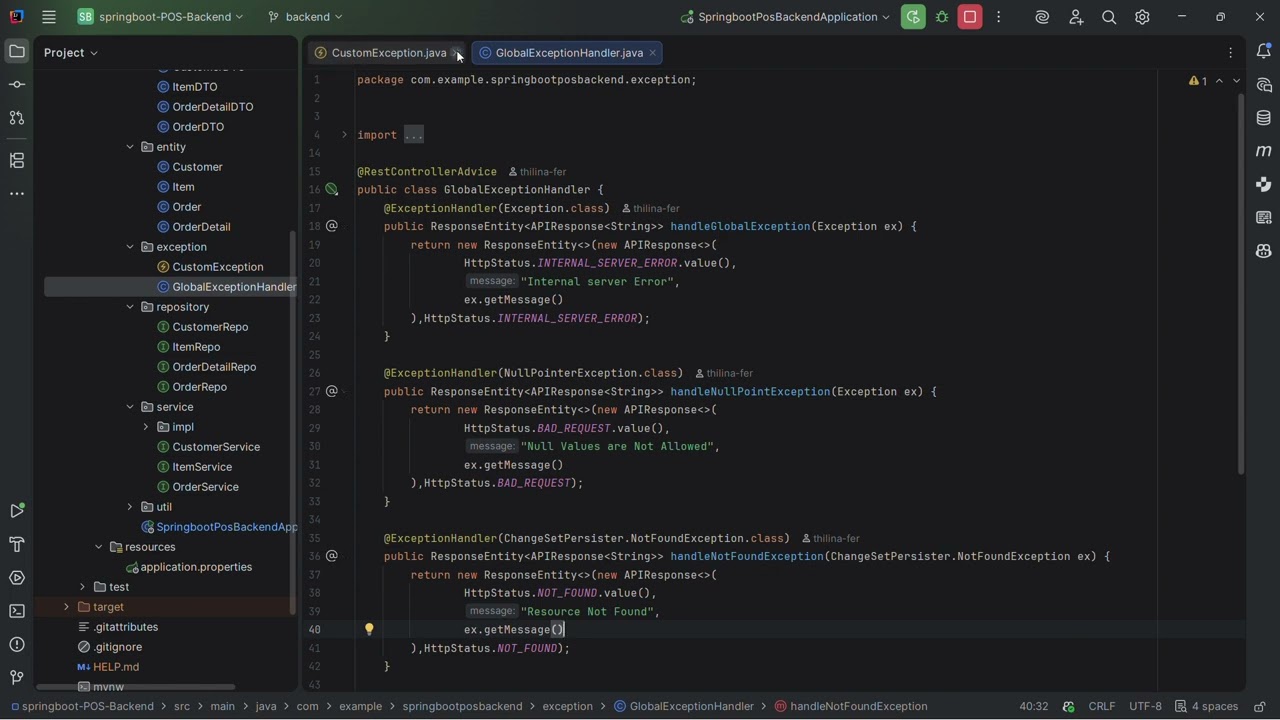Open the AI Assistant swirl icon in toolbar
The height and width of the screenshot is (720, 1280).
[x=1042, y=17]
